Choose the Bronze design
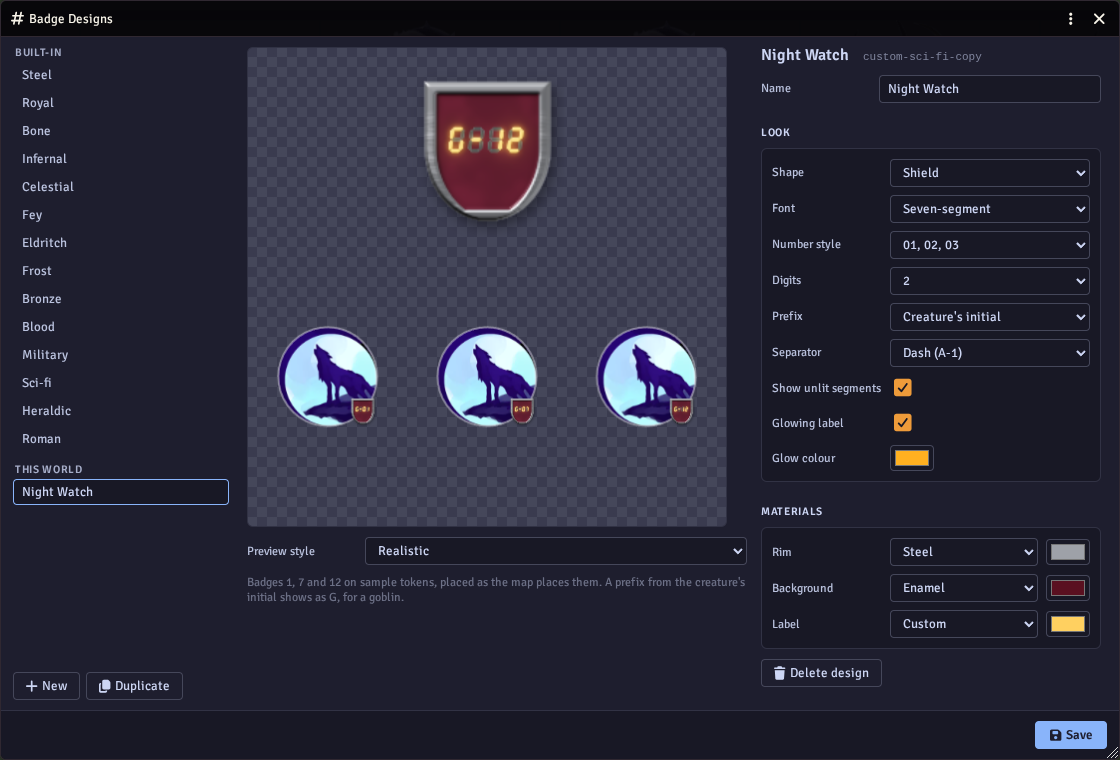1120x760 pixels. (121, 299)
